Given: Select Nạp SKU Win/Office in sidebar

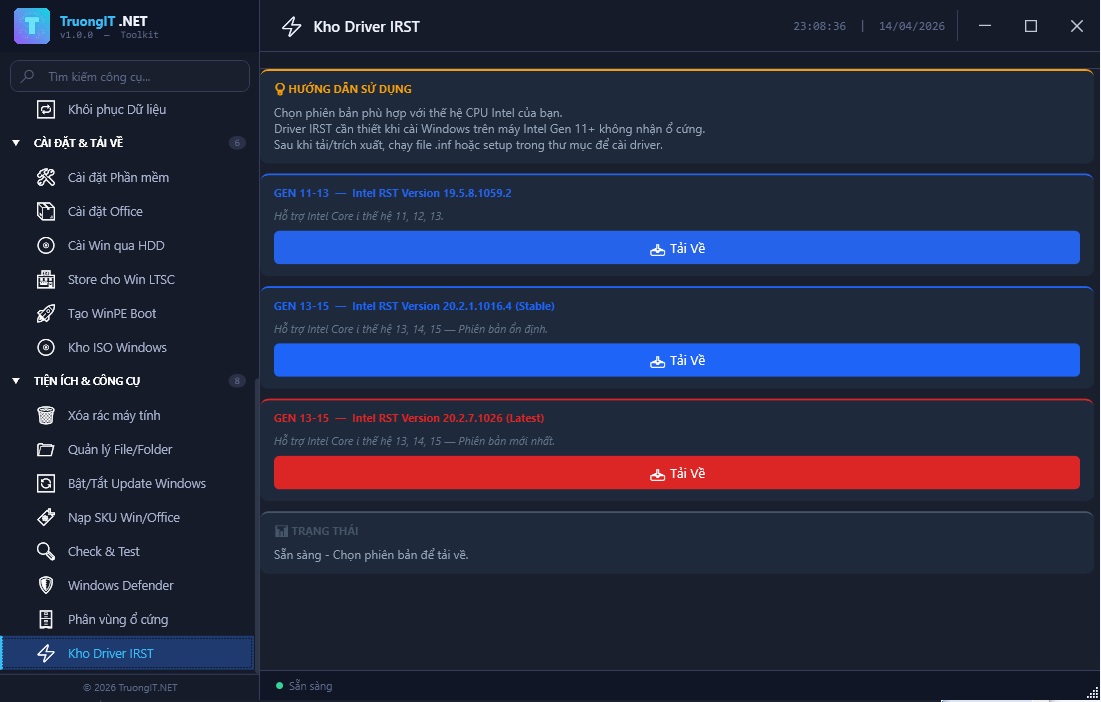Looking at the screenshot, I should coord(123,517).
